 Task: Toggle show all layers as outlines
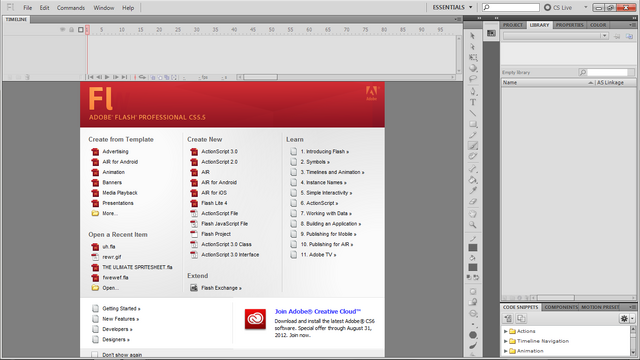tap(80, 30)
